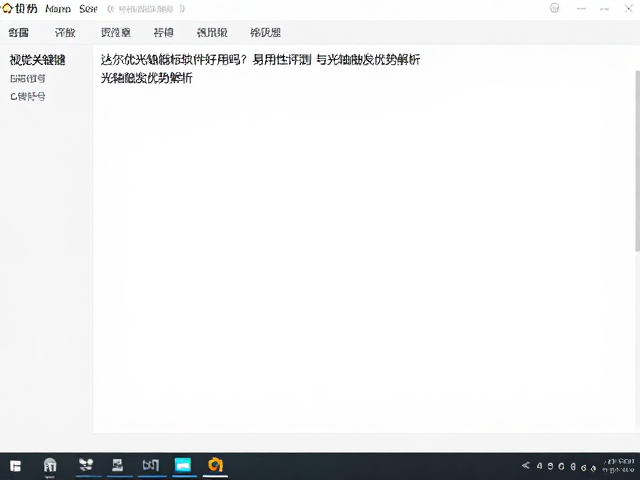Select the sidebar item beginning with letter C
This screenshot has height=480, width=640.
pos(28,96)
